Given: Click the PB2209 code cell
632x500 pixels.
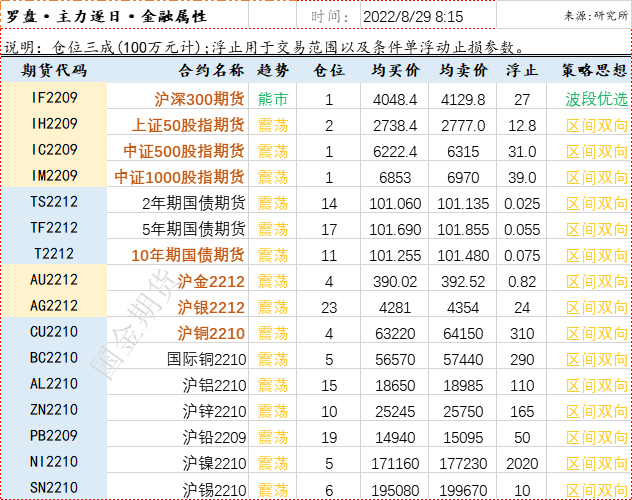Looking at the screenshot, I should [x=54, y=436].
